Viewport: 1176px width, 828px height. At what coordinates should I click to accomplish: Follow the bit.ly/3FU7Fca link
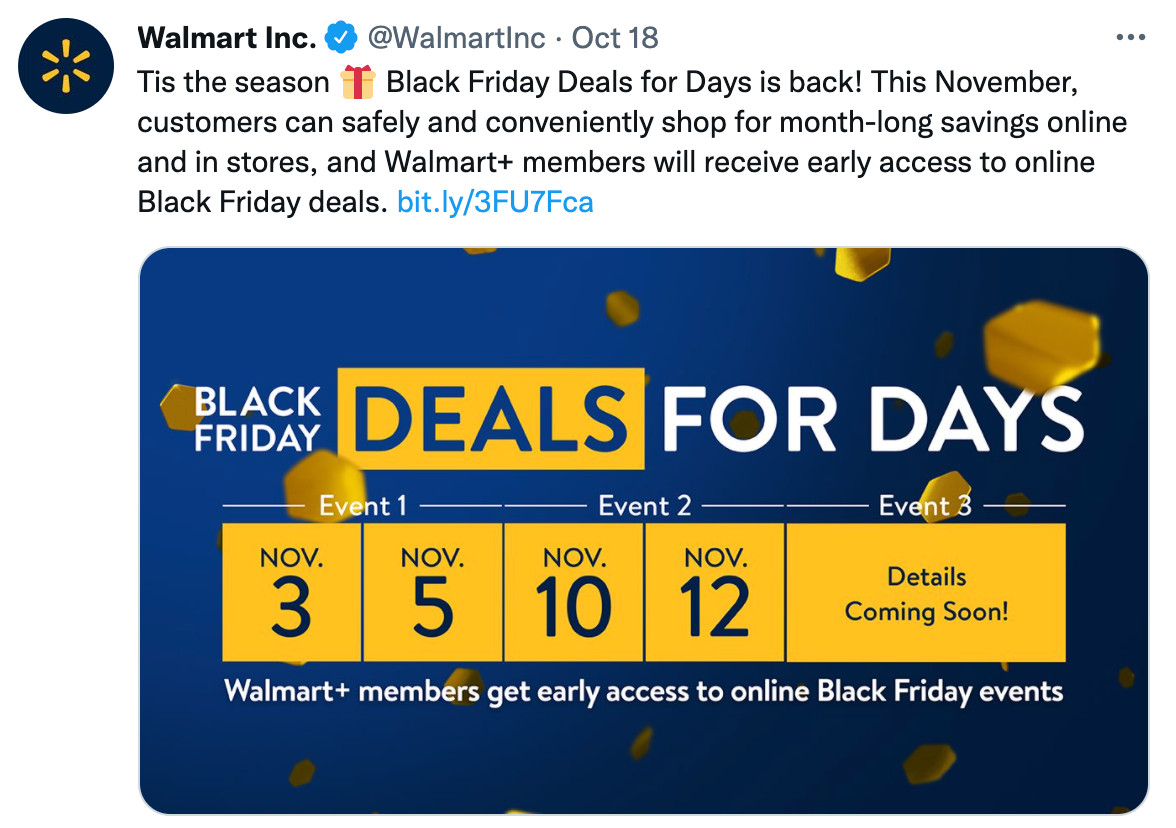(495, 202)
